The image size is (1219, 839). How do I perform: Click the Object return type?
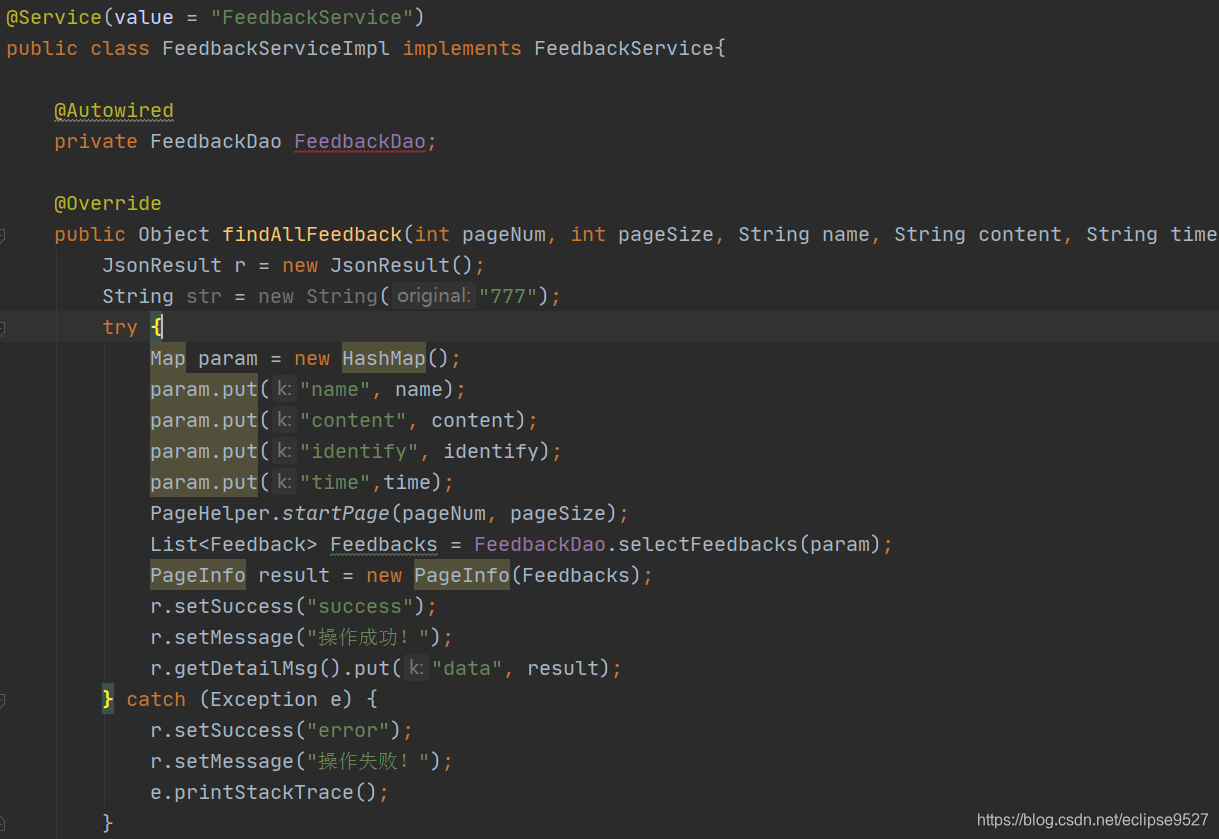(x=174, y=234)
